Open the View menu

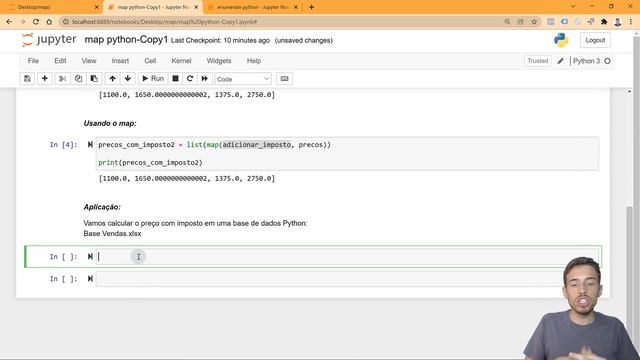[89, 61]
